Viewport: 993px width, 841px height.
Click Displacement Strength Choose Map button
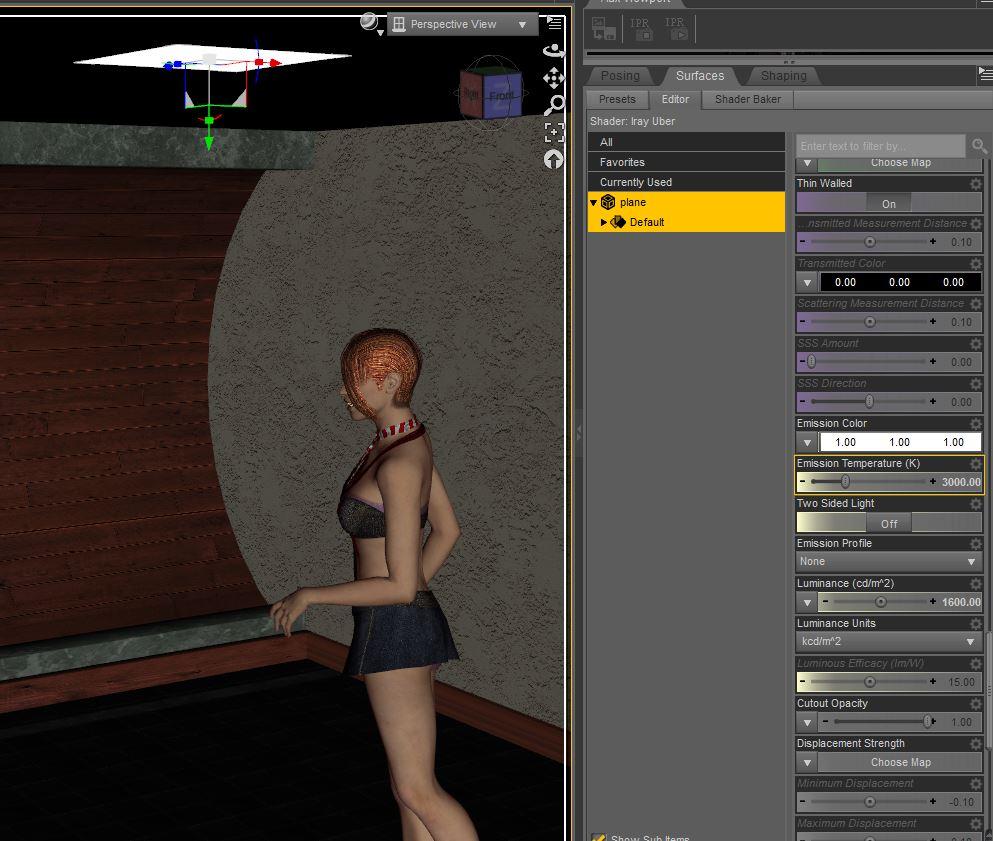(901, 762)
